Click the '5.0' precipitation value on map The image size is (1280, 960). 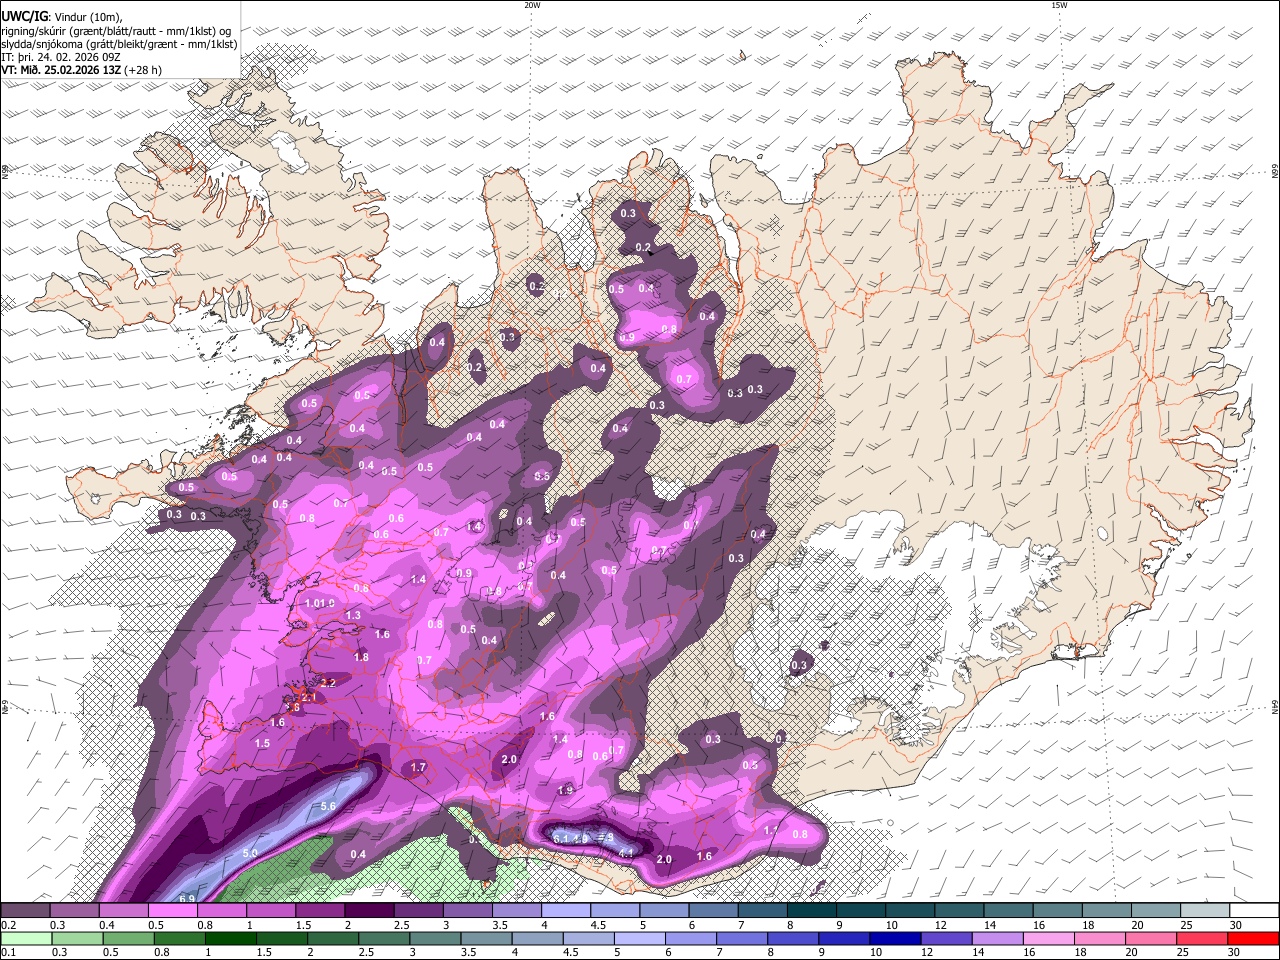pos(250,853)
